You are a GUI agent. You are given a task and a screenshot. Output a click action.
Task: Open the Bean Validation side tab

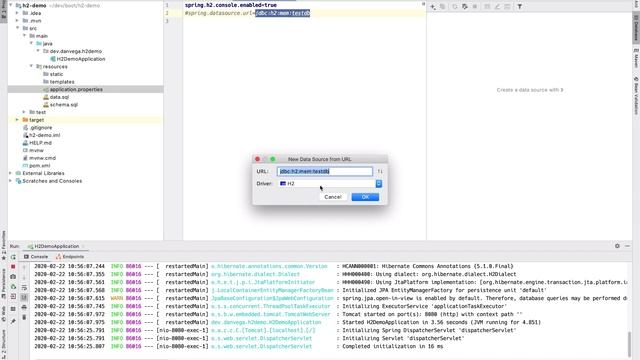[x=636, y=96]
